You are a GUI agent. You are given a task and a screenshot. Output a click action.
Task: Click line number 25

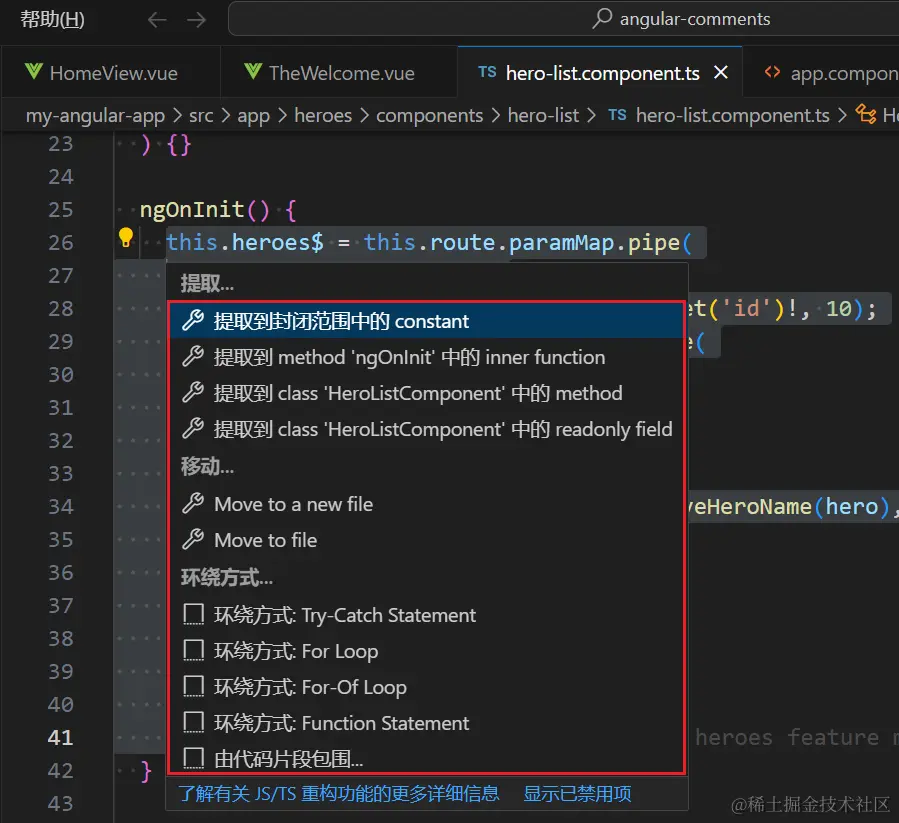(61, 209)
